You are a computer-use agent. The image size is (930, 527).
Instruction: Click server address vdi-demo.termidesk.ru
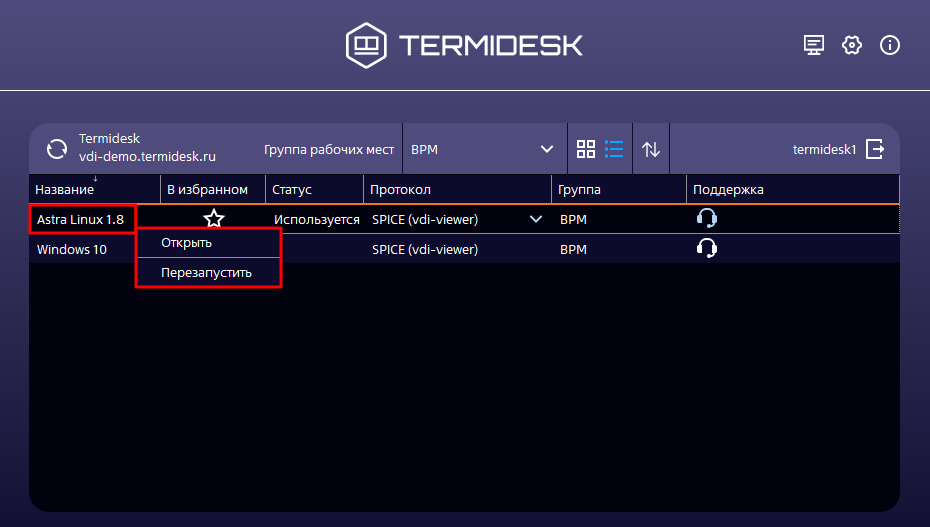pos(147,156)
